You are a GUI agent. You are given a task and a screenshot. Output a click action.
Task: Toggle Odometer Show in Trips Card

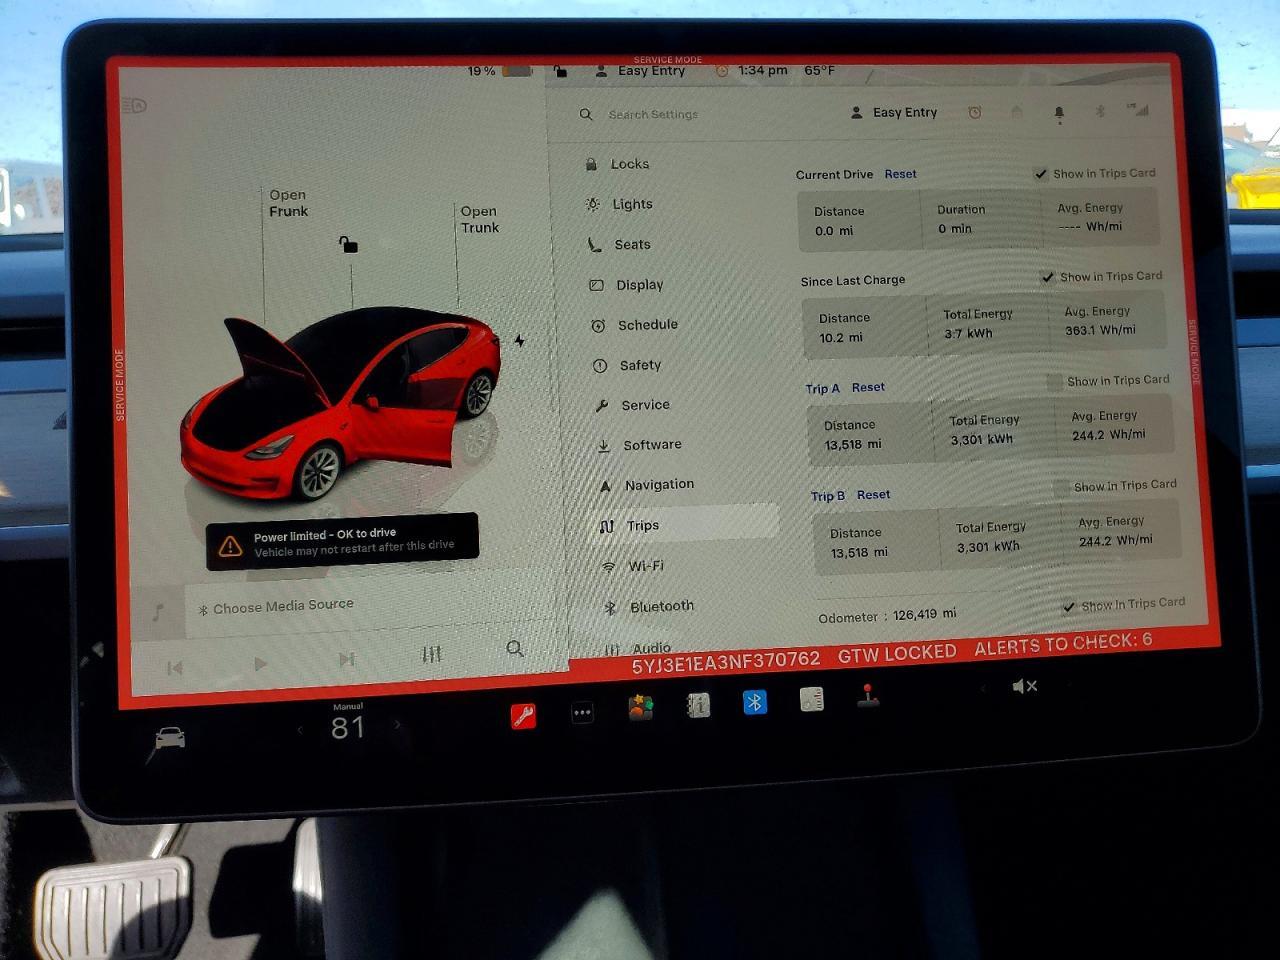point(1068,606)
